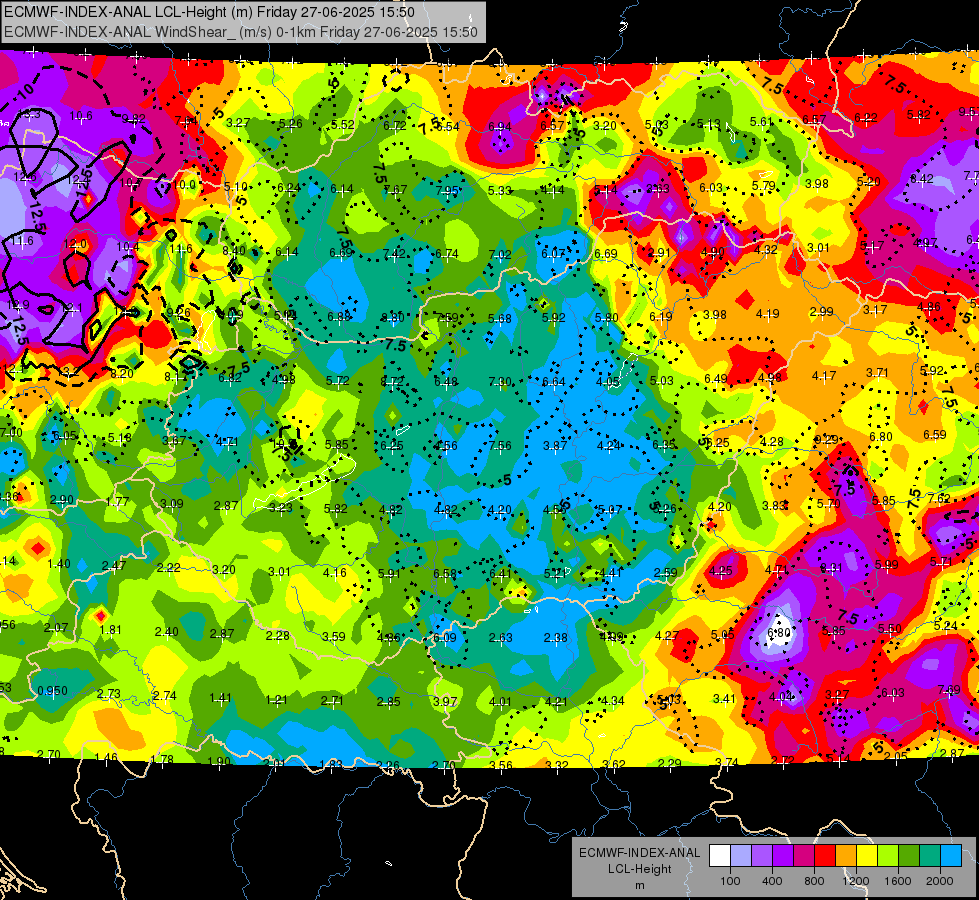Viewport: 979px width, 900px height.
Task: Click the legend unit label m
Action: tap(639, 886)
